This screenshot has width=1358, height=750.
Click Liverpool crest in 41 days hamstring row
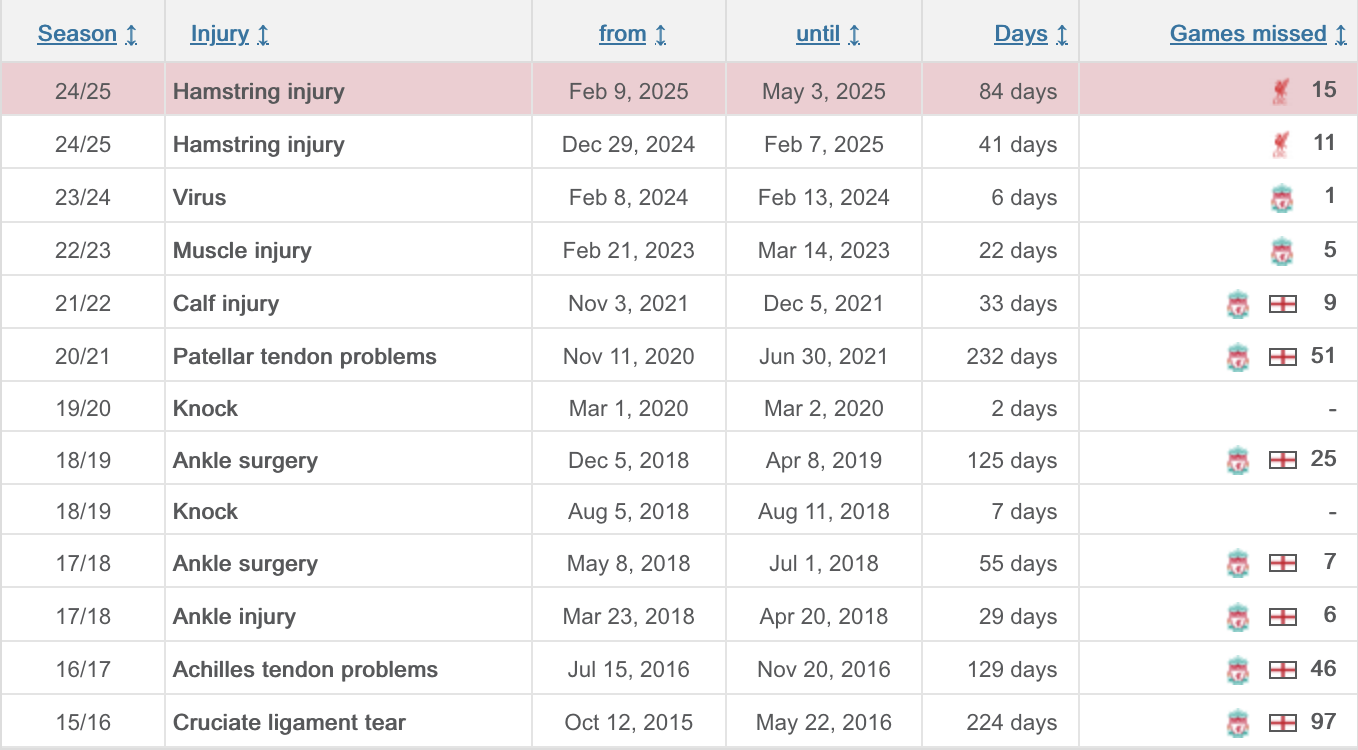coord(1281,145)
